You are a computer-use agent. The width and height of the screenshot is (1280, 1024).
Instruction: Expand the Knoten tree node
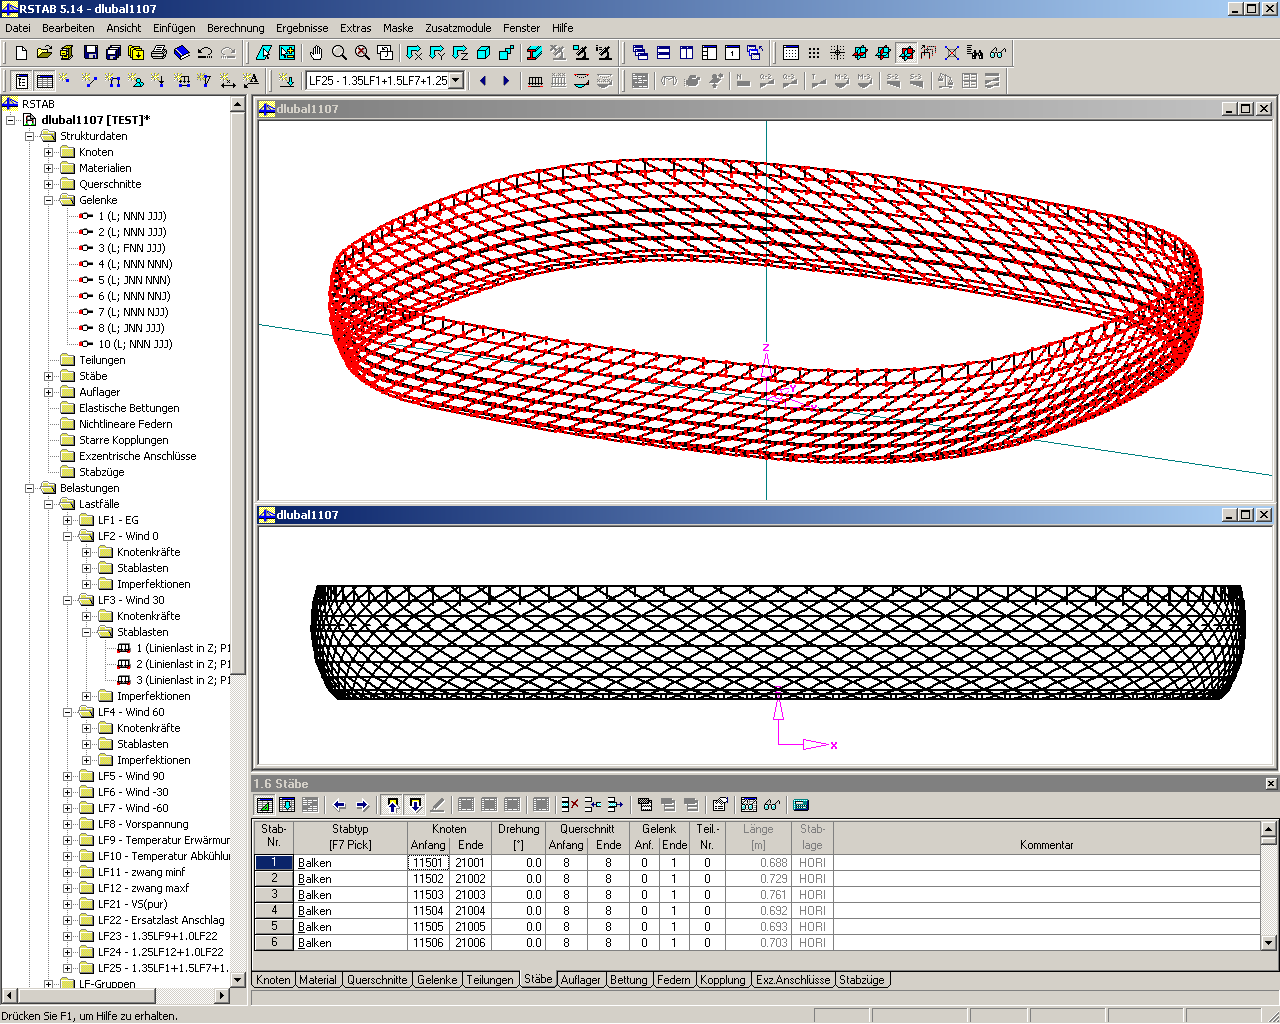click(x=50, y=151)
